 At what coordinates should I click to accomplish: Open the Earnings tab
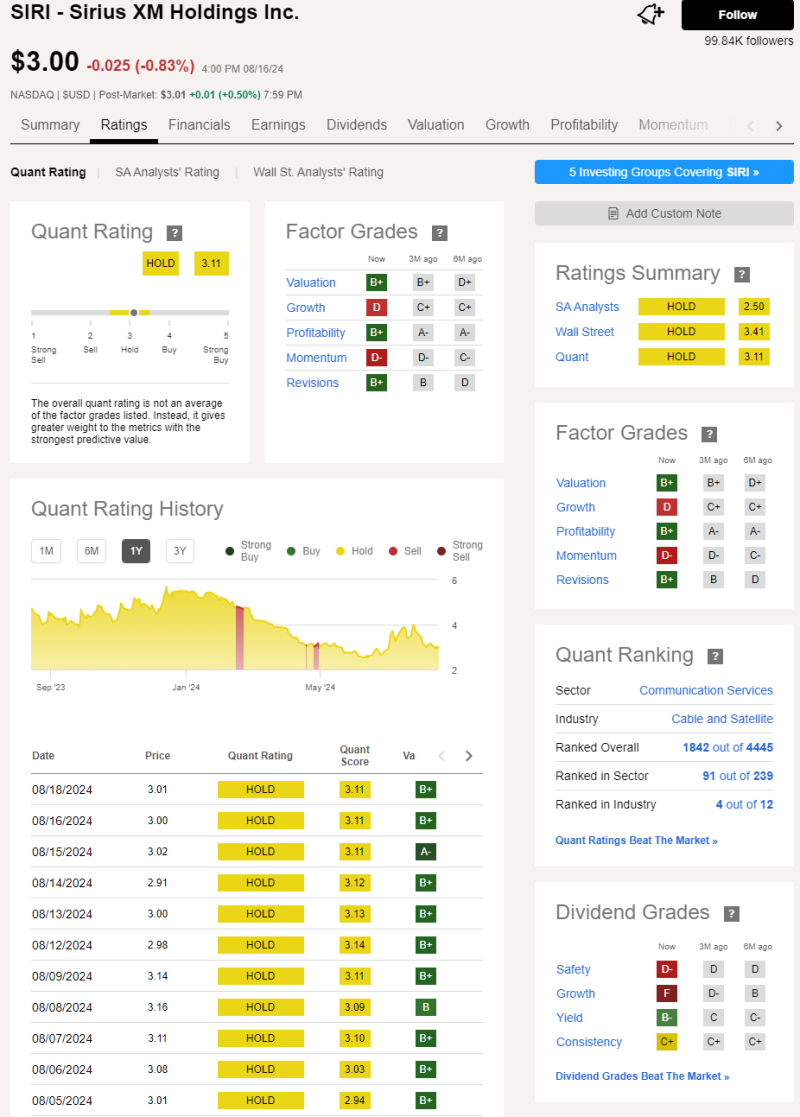278,125
